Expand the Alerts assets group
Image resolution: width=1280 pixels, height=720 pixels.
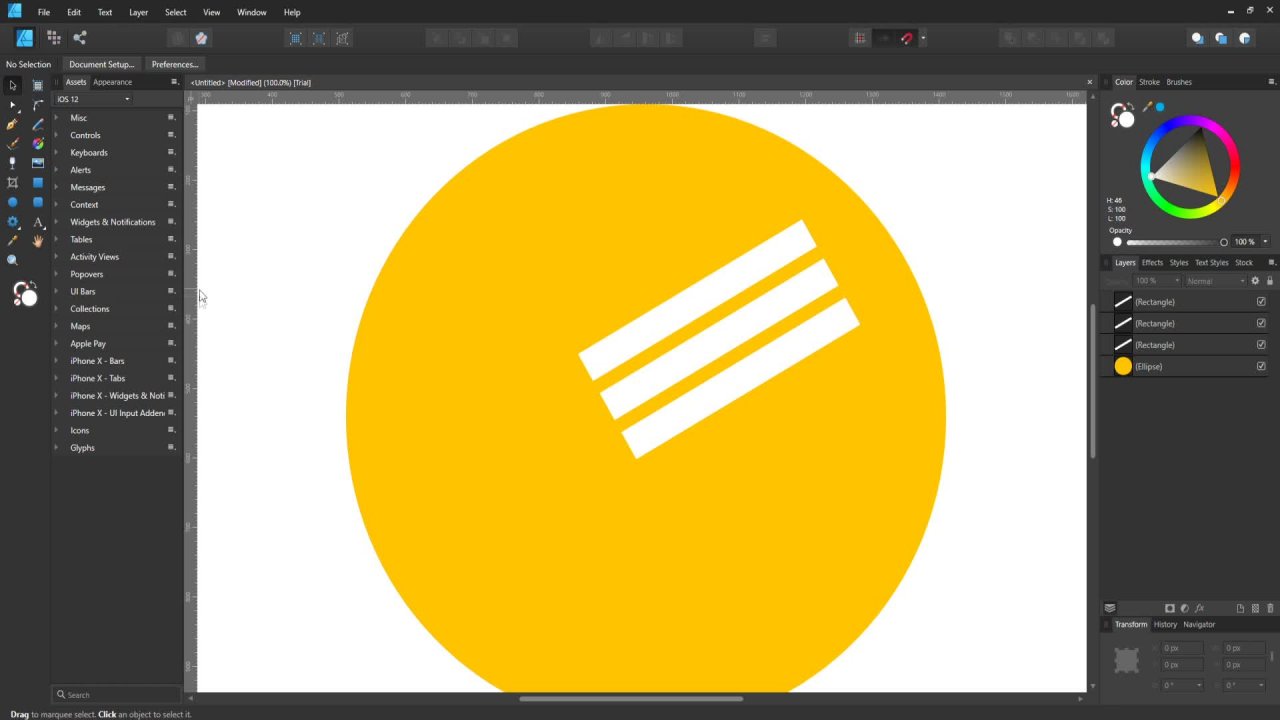[x=56, y=170]
